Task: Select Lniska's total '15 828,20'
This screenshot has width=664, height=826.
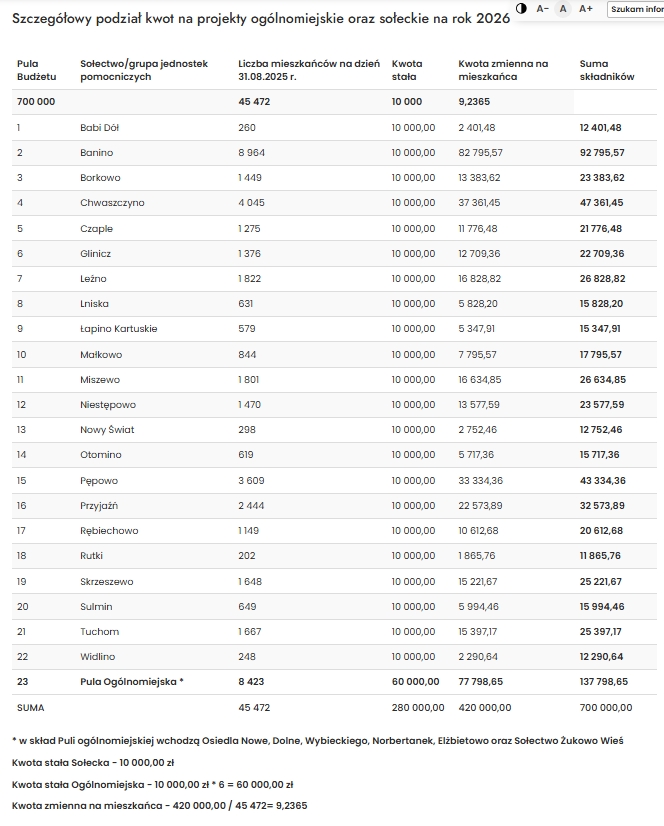Action: [x=601, y=303]
